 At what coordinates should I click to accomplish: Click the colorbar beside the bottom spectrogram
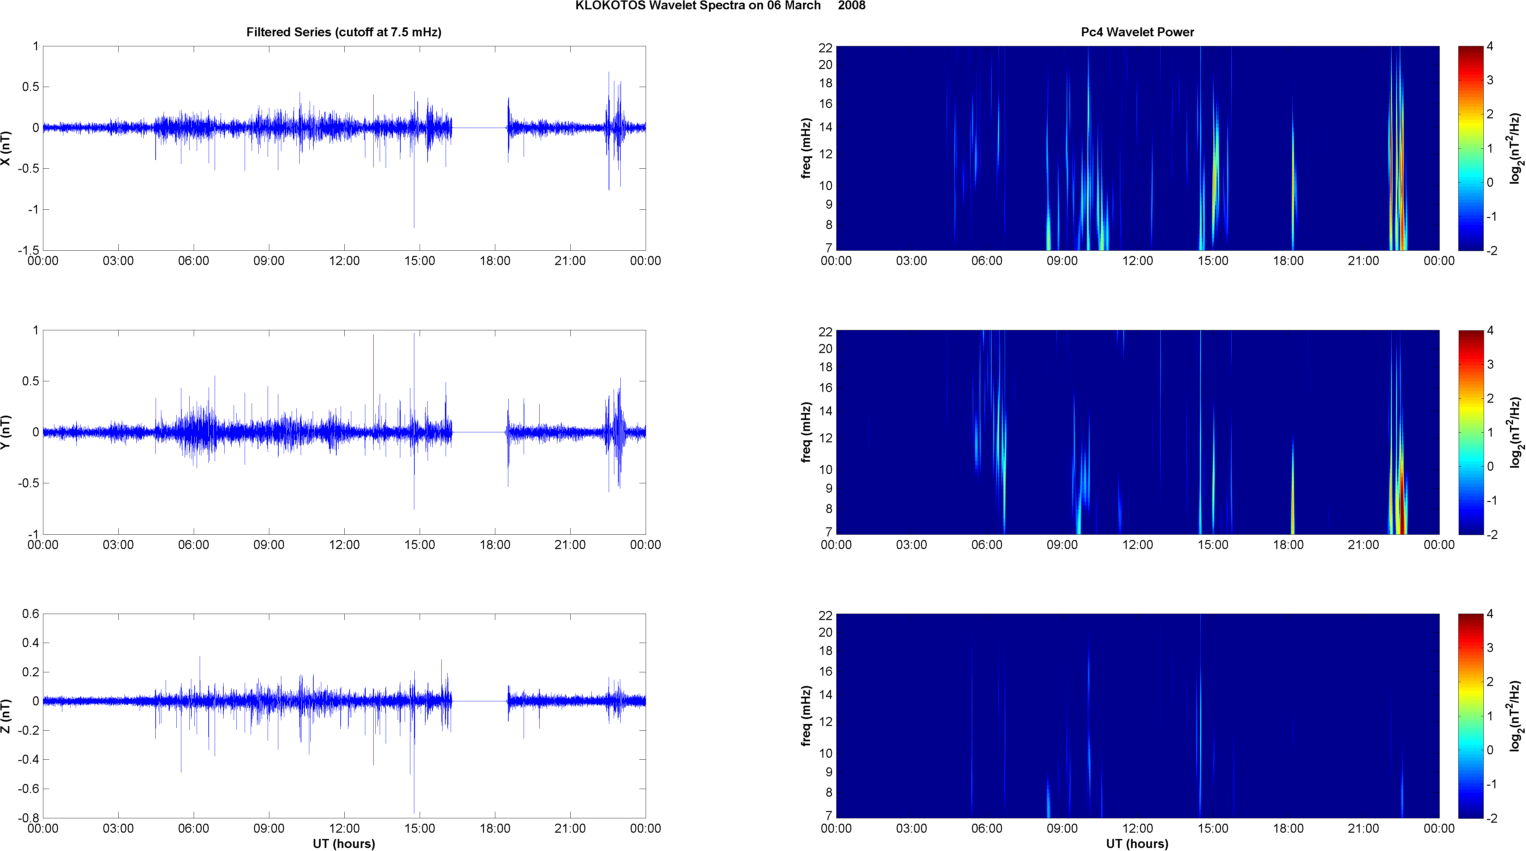click(1470, 716)
